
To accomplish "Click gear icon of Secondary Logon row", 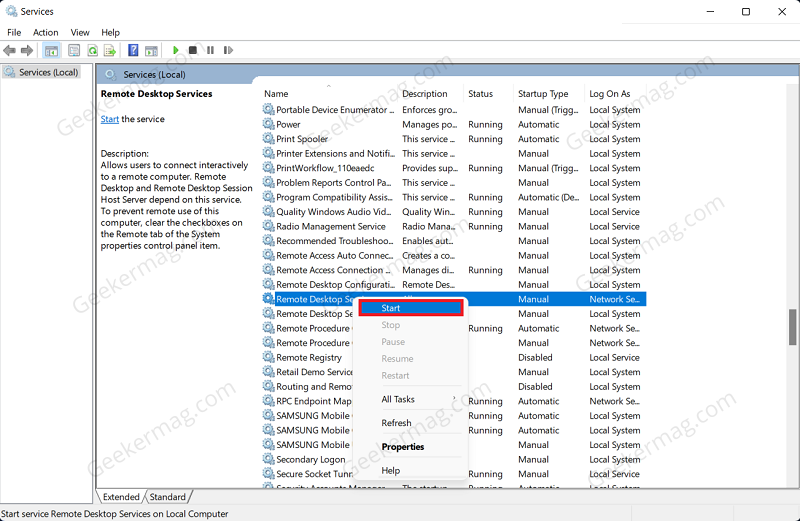I will click(x=268, y=459).
